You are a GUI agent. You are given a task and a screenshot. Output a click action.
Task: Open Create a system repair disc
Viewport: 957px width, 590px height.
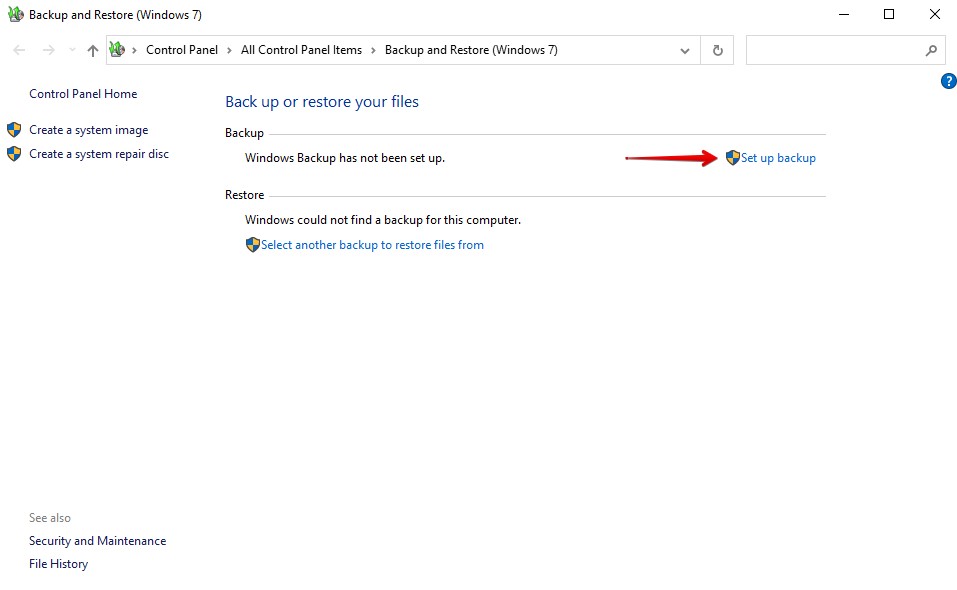coord(99,154)
